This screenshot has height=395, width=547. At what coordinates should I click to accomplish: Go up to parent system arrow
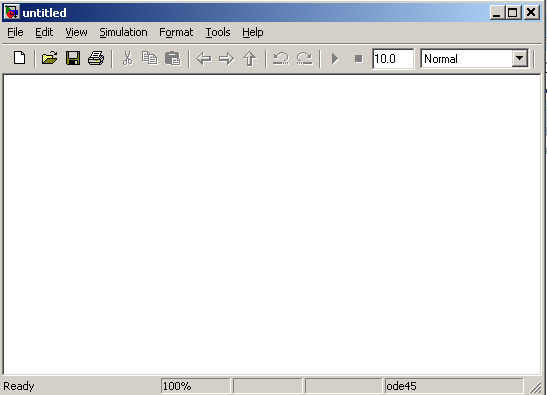click(249, 59)
